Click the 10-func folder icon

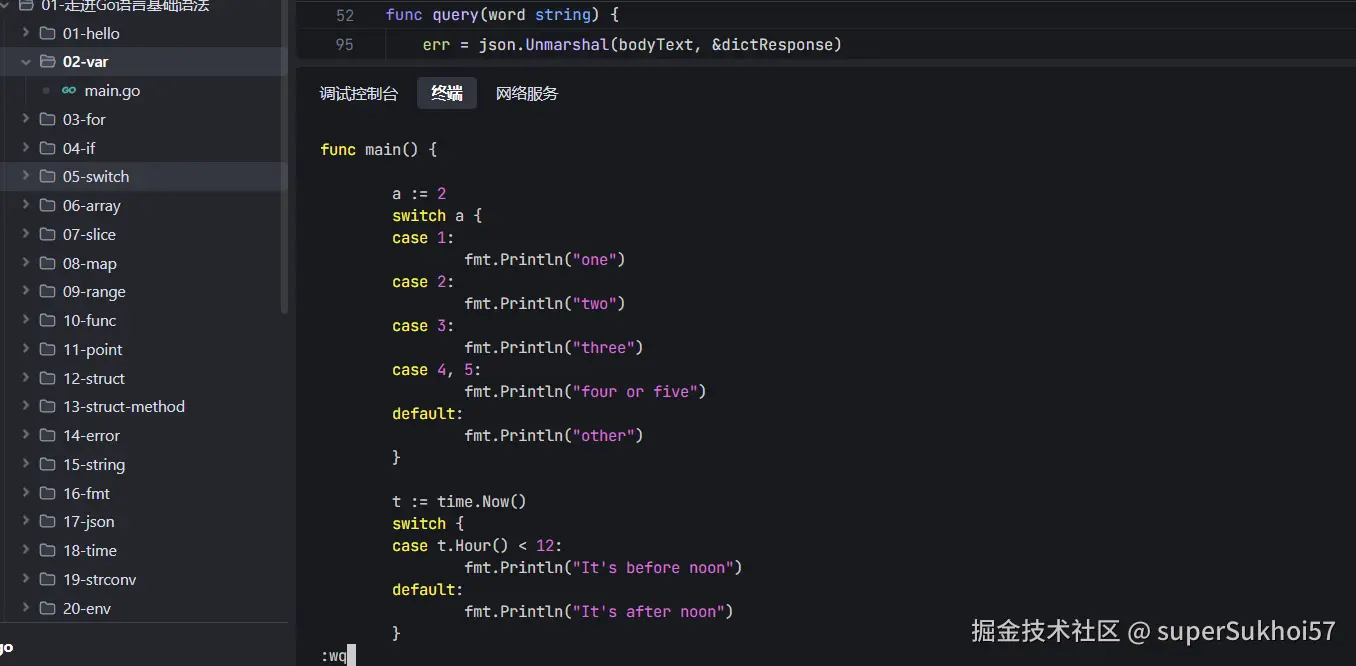click(47, 320)
